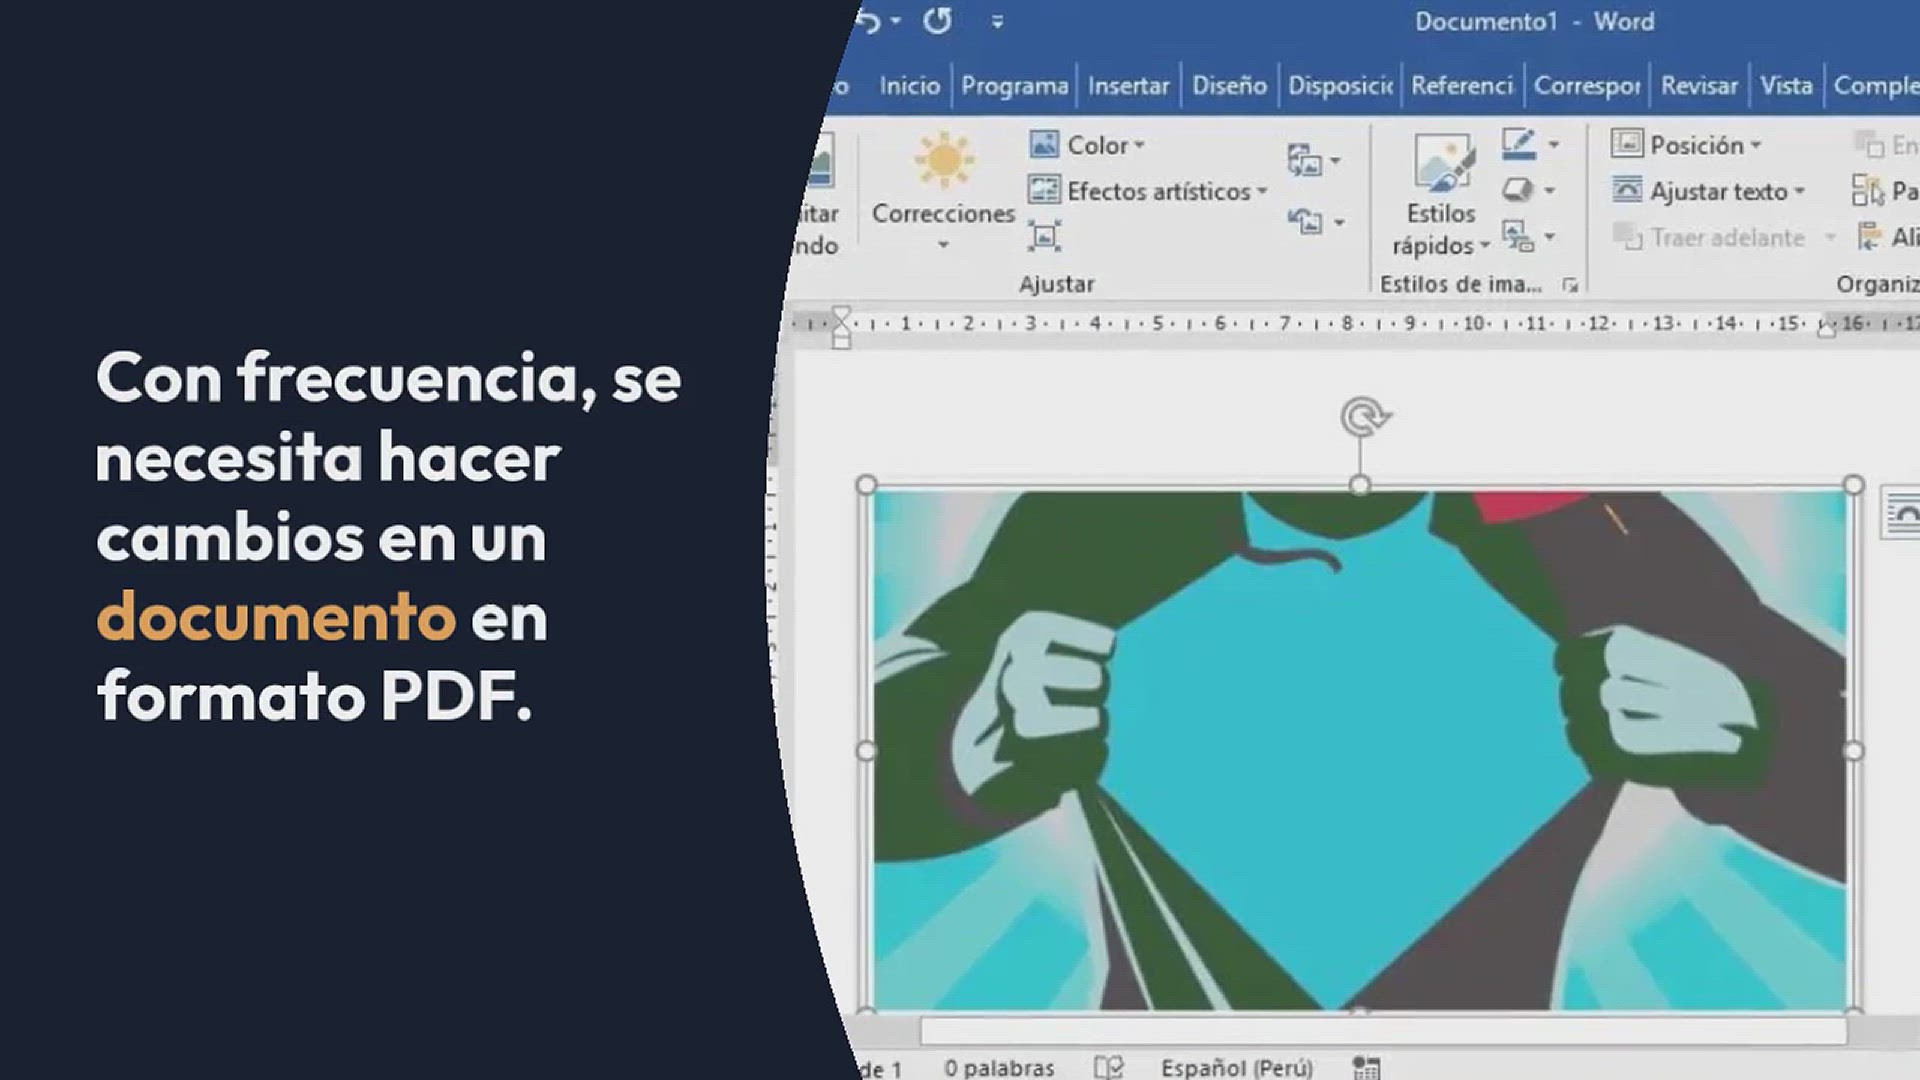Click the Corrections sun icon
Image resolution: width=1920 pixels, height=1080 pixels.
[x=943, y=161]
